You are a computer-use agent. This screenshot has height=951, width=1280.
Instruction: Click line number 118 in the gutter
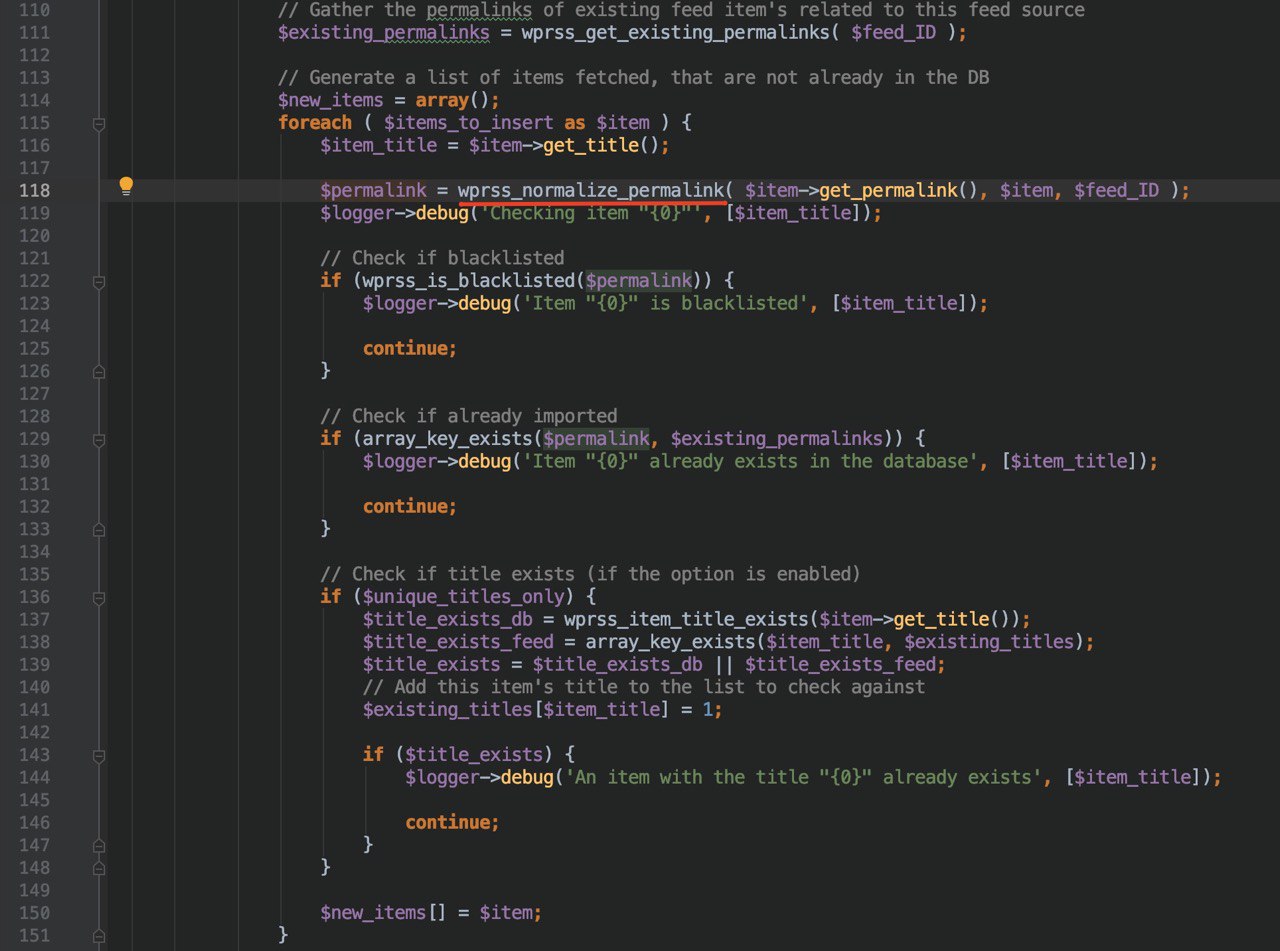tap(33, 190)
